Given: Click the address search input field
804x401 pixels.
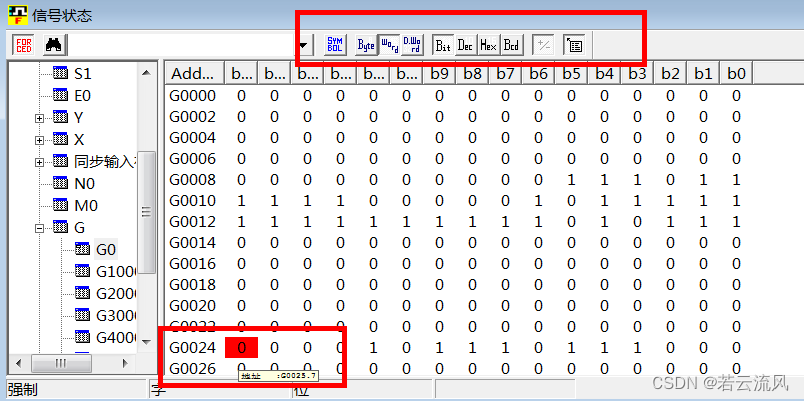Looking at the screenshot, I should pyautogui.click(x=182, y=45).
